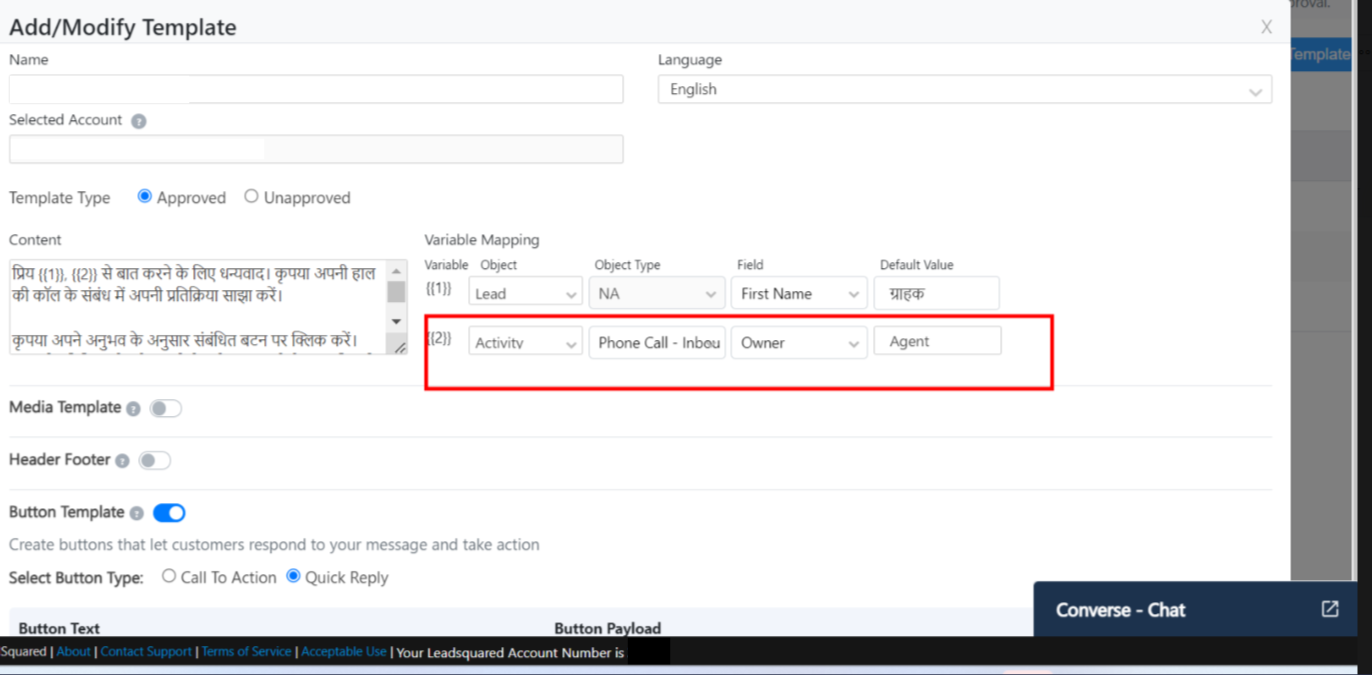This screenshot has height=675, width=1372.
Task: Click the info icon next to Media Template
Action: pos(132,408)
